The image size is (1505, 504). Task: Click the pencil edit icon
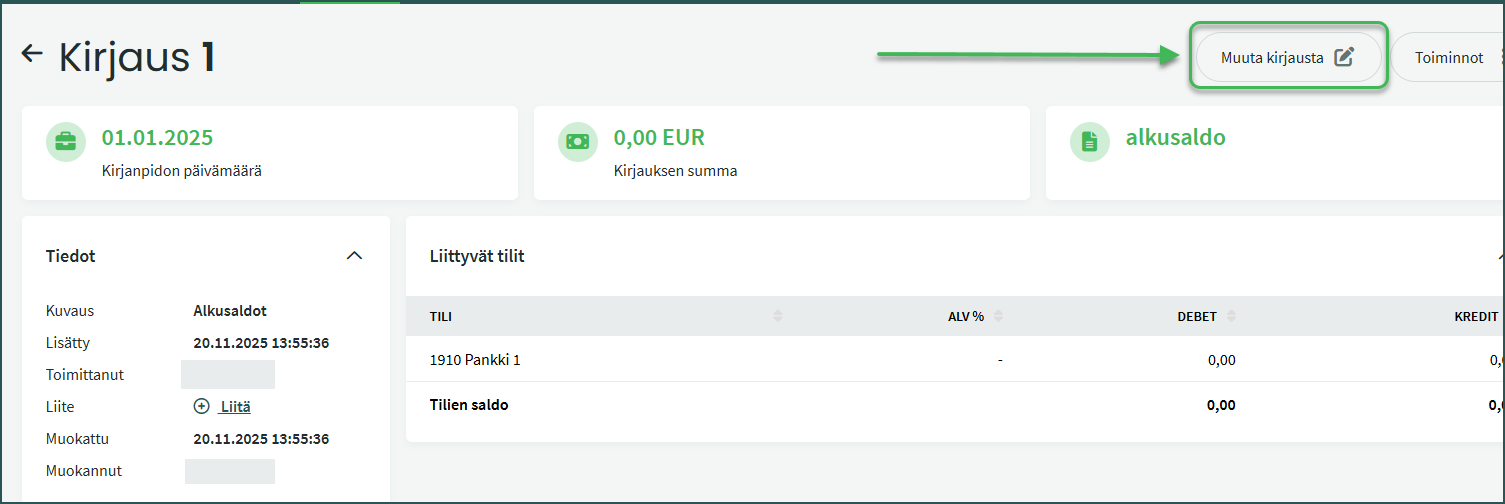(1344, 58)
